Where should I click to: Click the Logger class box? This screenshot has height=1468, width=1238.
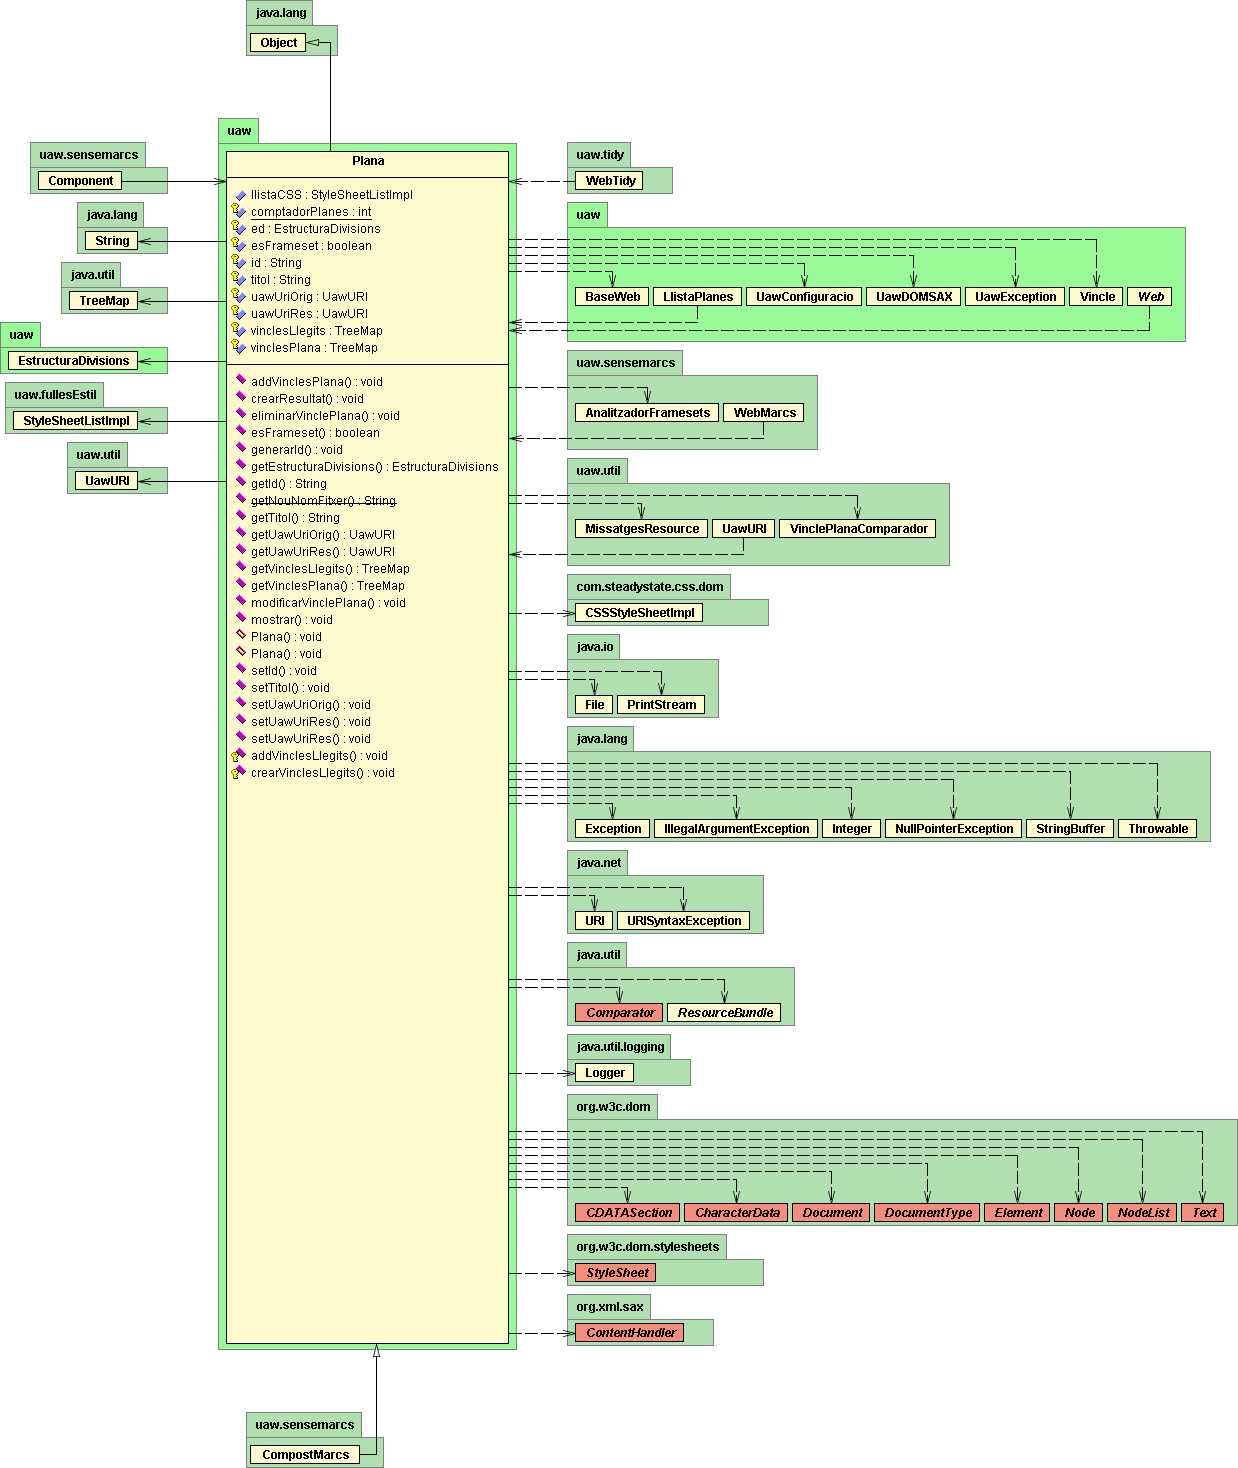point(604,1073)
